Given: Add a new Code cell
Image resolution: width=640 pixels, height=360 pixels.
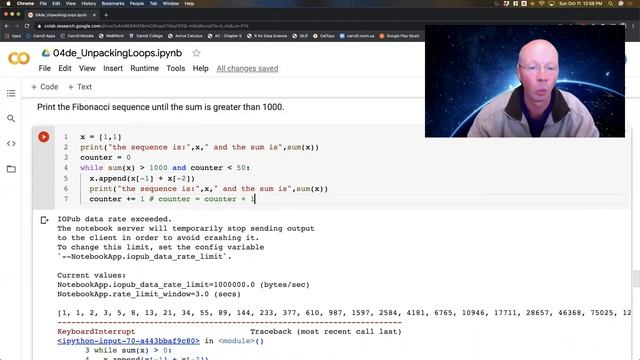Looking at the screenshot, I should coord(45,87).
